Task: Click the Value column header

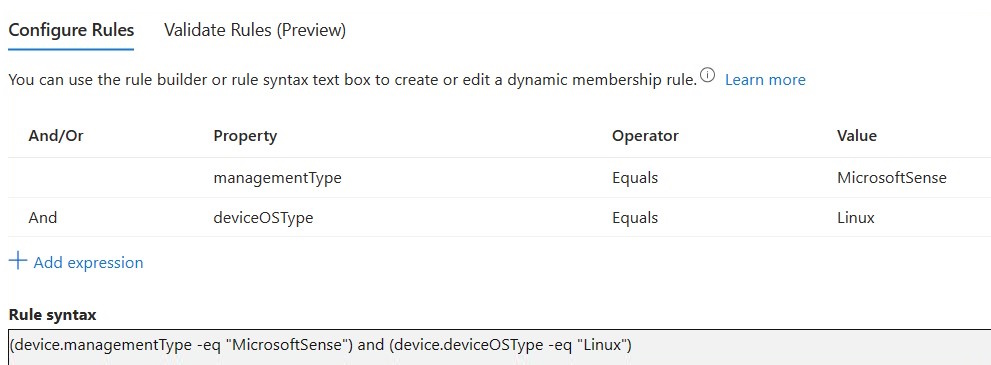Action: (857, 136)
